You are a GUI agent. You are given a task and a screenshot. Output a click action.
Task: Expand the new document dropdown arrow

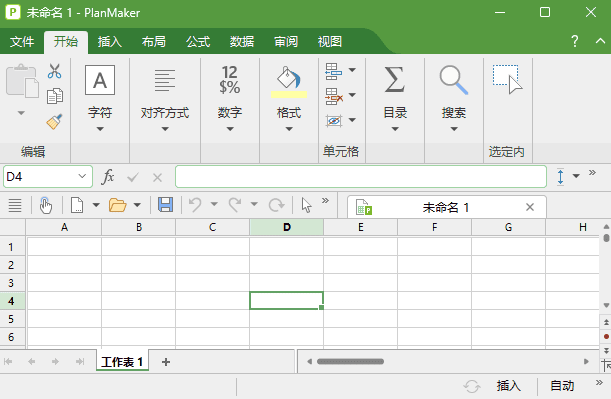point(96,205)
